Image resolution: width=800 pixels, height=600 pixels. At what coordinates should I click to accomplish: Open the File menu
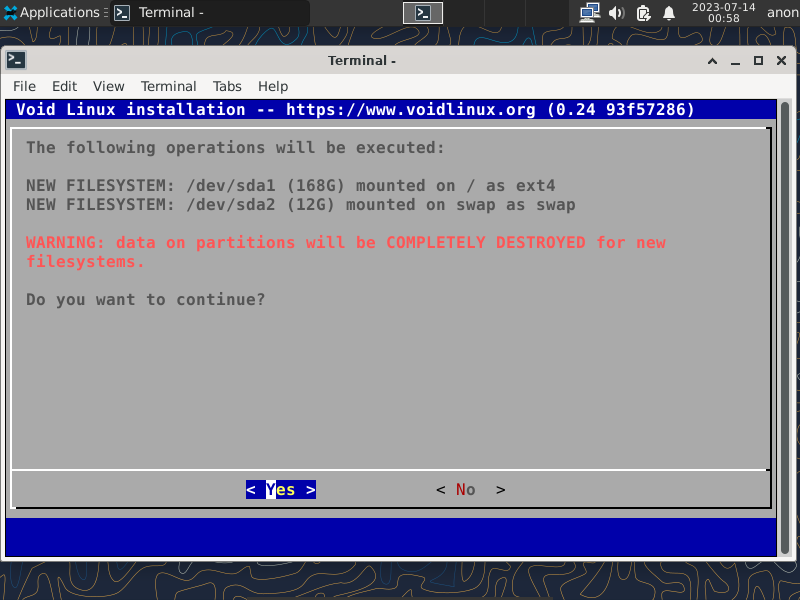(x=24, y=86)
